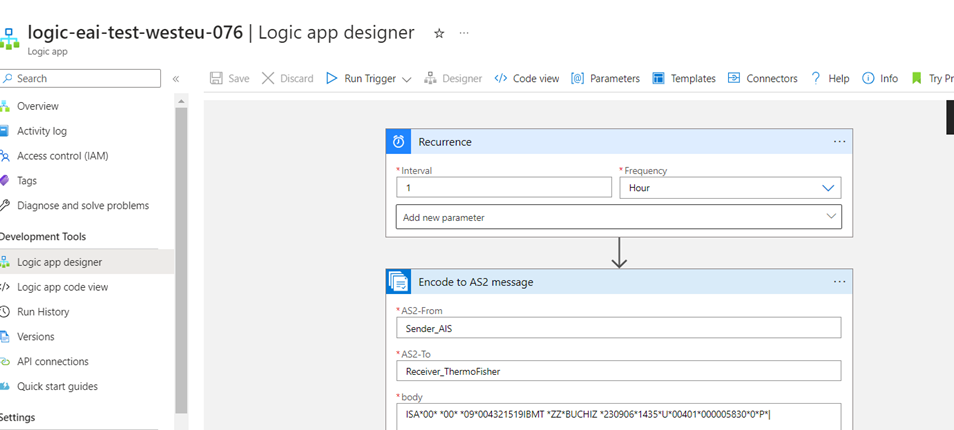Click the Discard toolbar button
The height and width of the screenshot is (430, 954).
pos(287,78)
